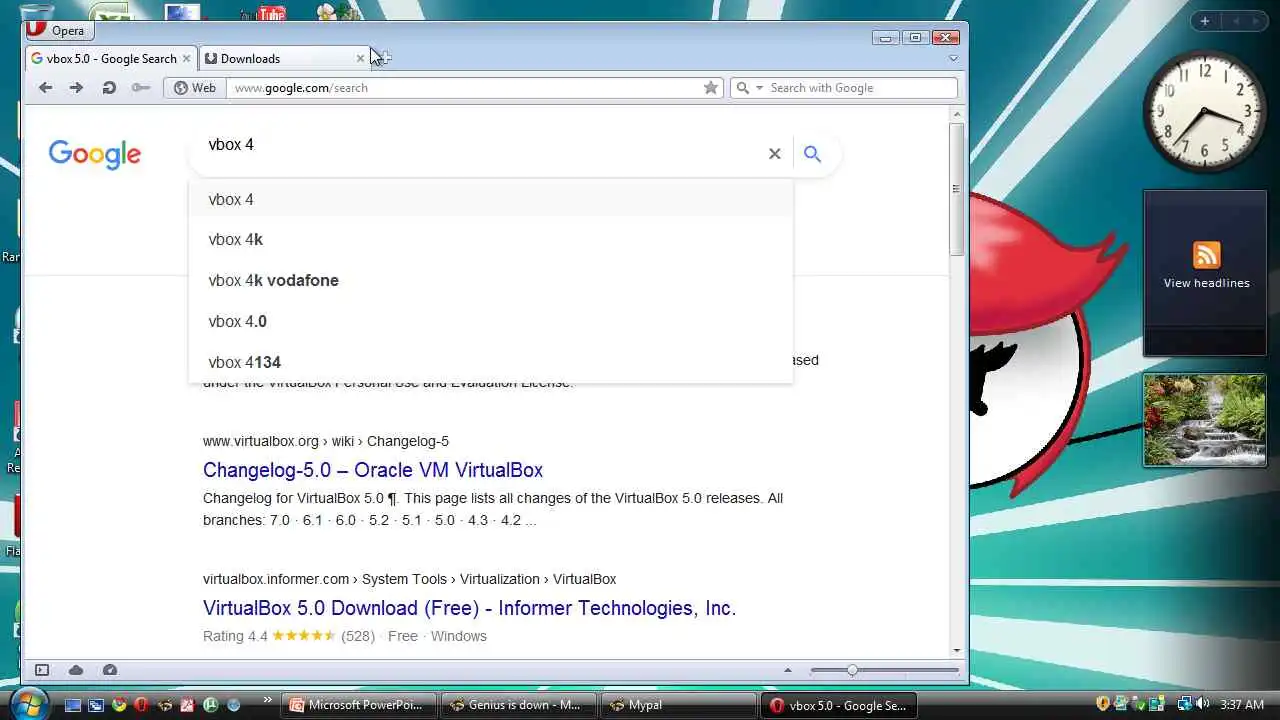Click scroll up arrow of page scrollbar
Viewport: 1280px width, 720px height.
(x=957, y=116)
